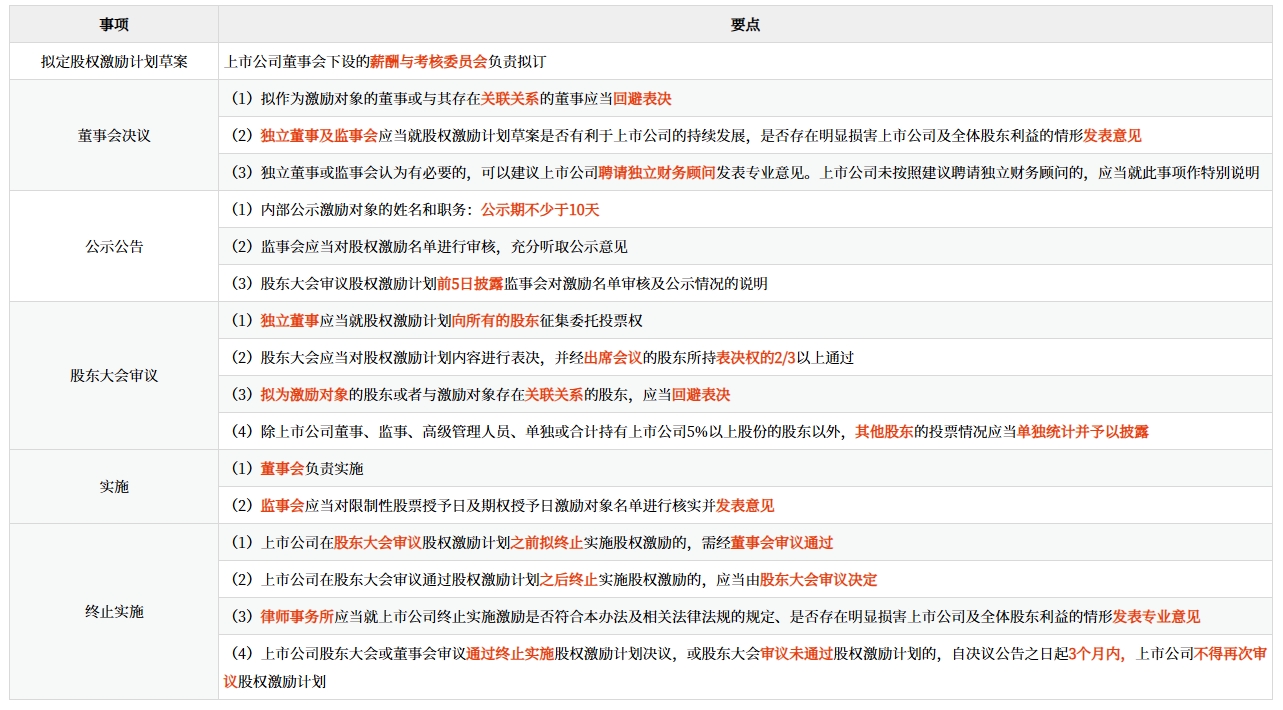This screenshot has width=1283, height=710.
Task: Click the 要点 column header
Action: click(x=747, y=24)
